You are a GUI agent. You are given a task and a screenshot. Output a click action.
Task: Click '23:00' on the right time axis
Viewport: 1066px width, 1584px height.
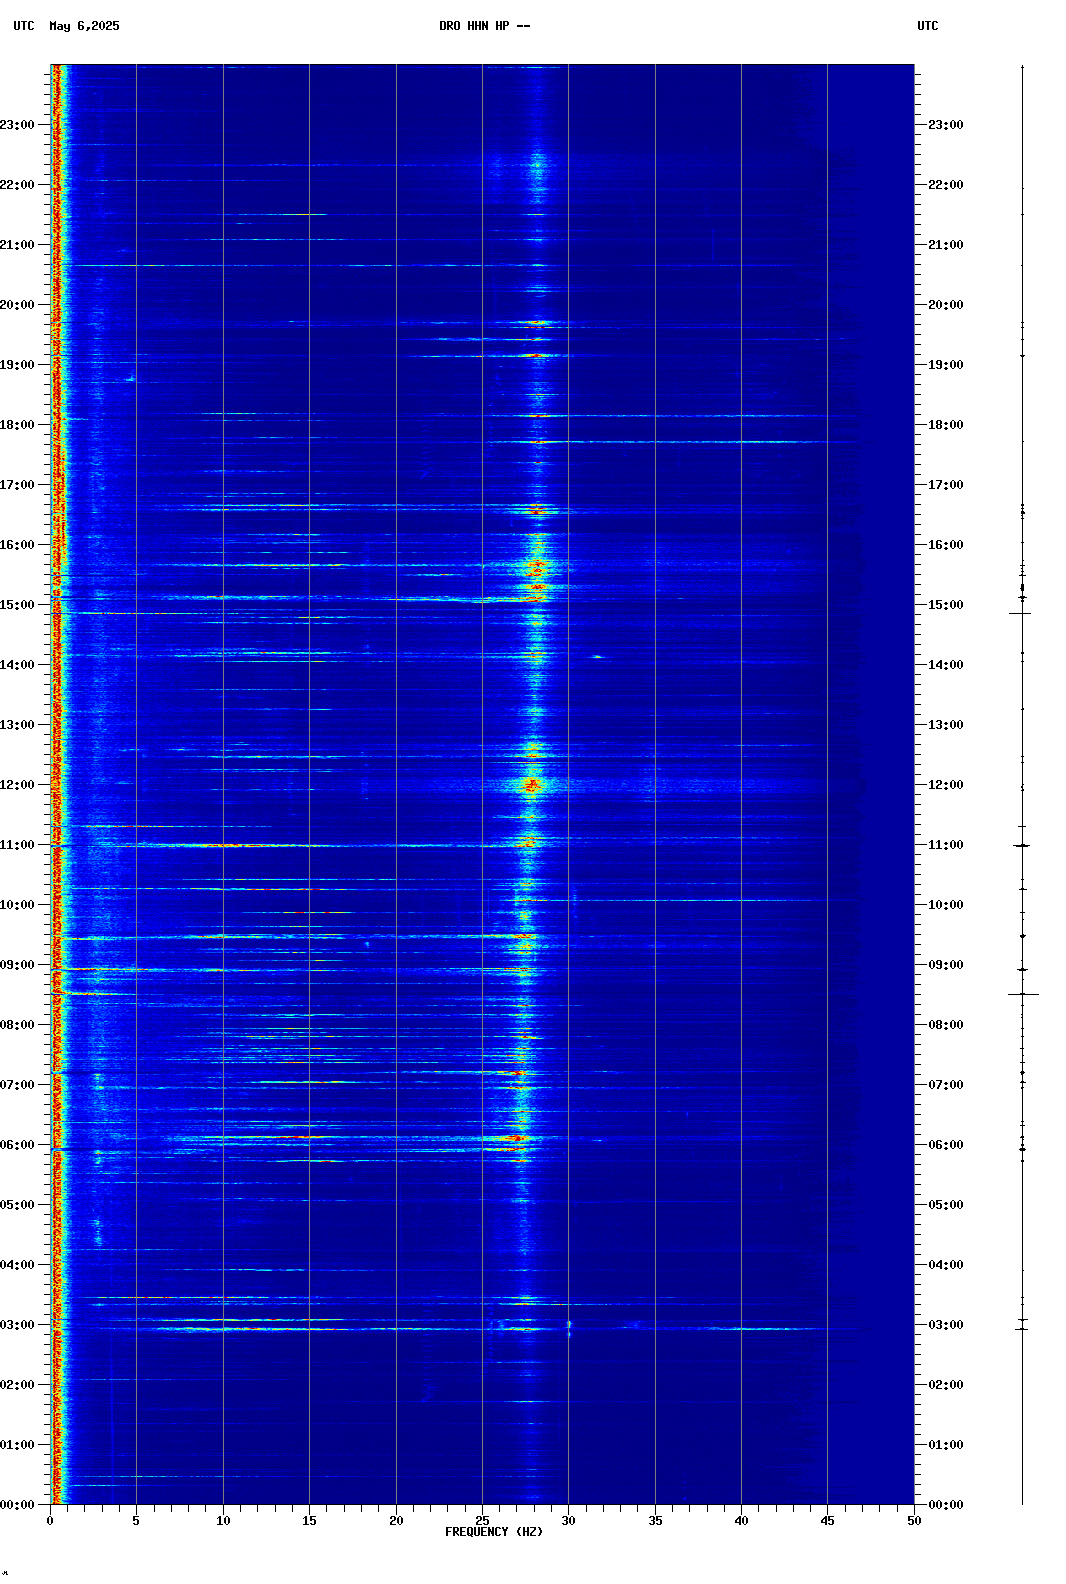pos(946,125)
